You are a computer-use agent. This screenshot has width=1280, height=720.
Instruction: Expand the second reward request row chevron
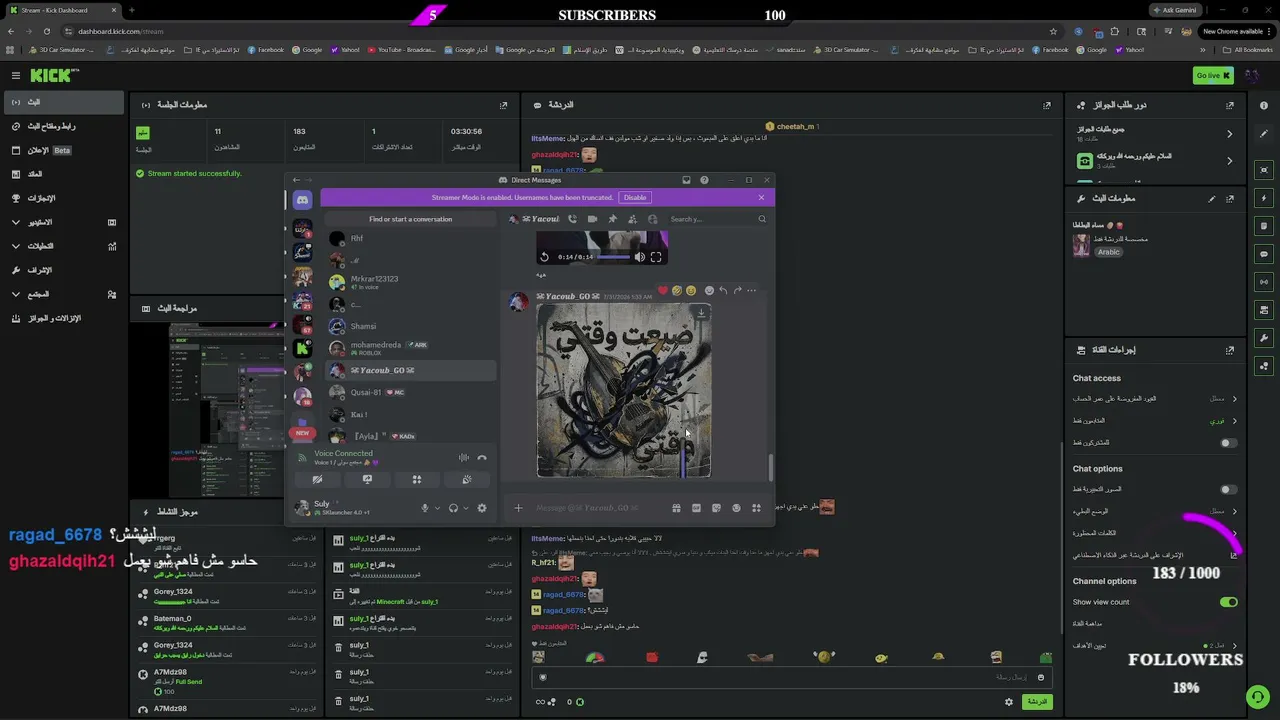pyautogui.click(x=1230, y=160)
